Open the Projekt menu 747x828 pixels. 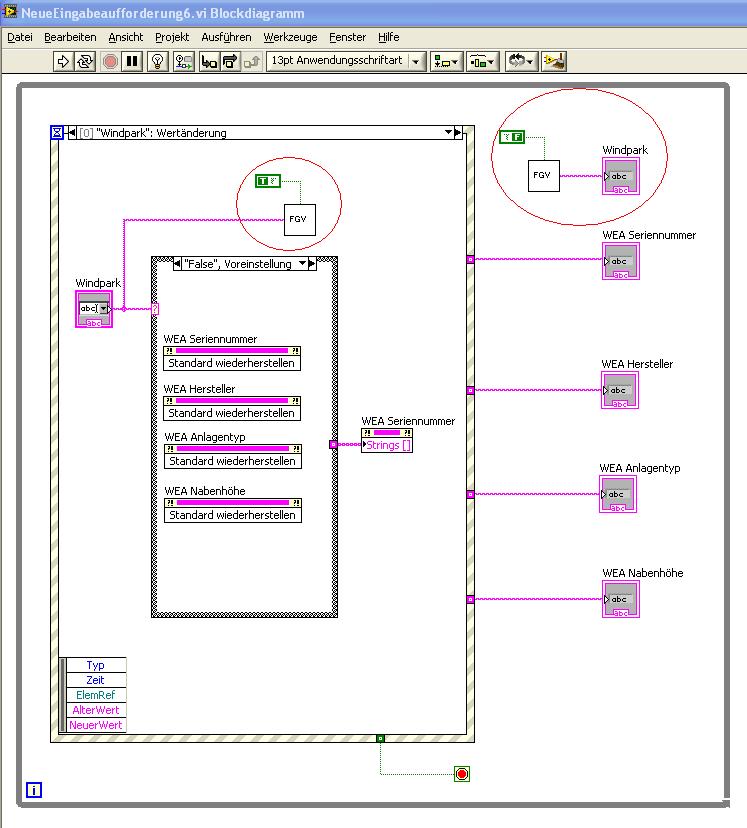172,37
